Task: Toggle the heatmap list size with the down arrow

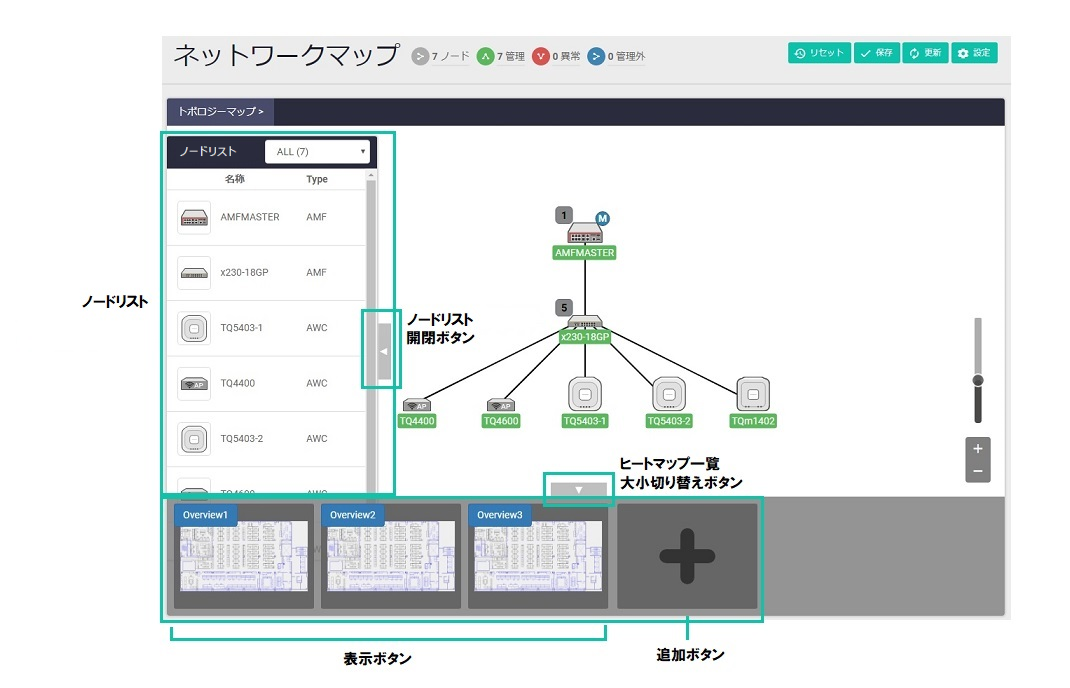Action: pos(578,490)
